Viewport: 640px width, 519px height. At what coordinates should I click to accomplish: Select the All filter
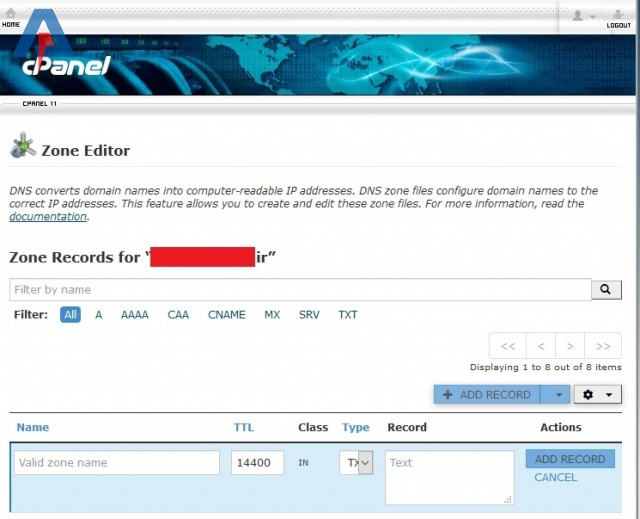[70, 315]
